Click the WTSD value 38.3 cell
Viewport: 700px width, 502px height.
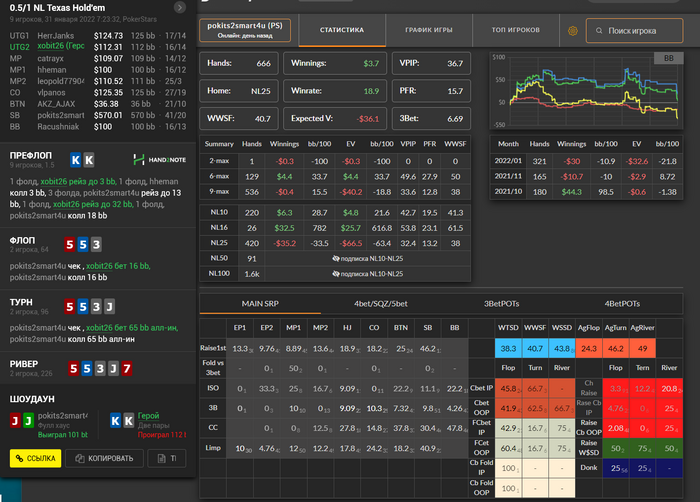(x=508, y=348)
